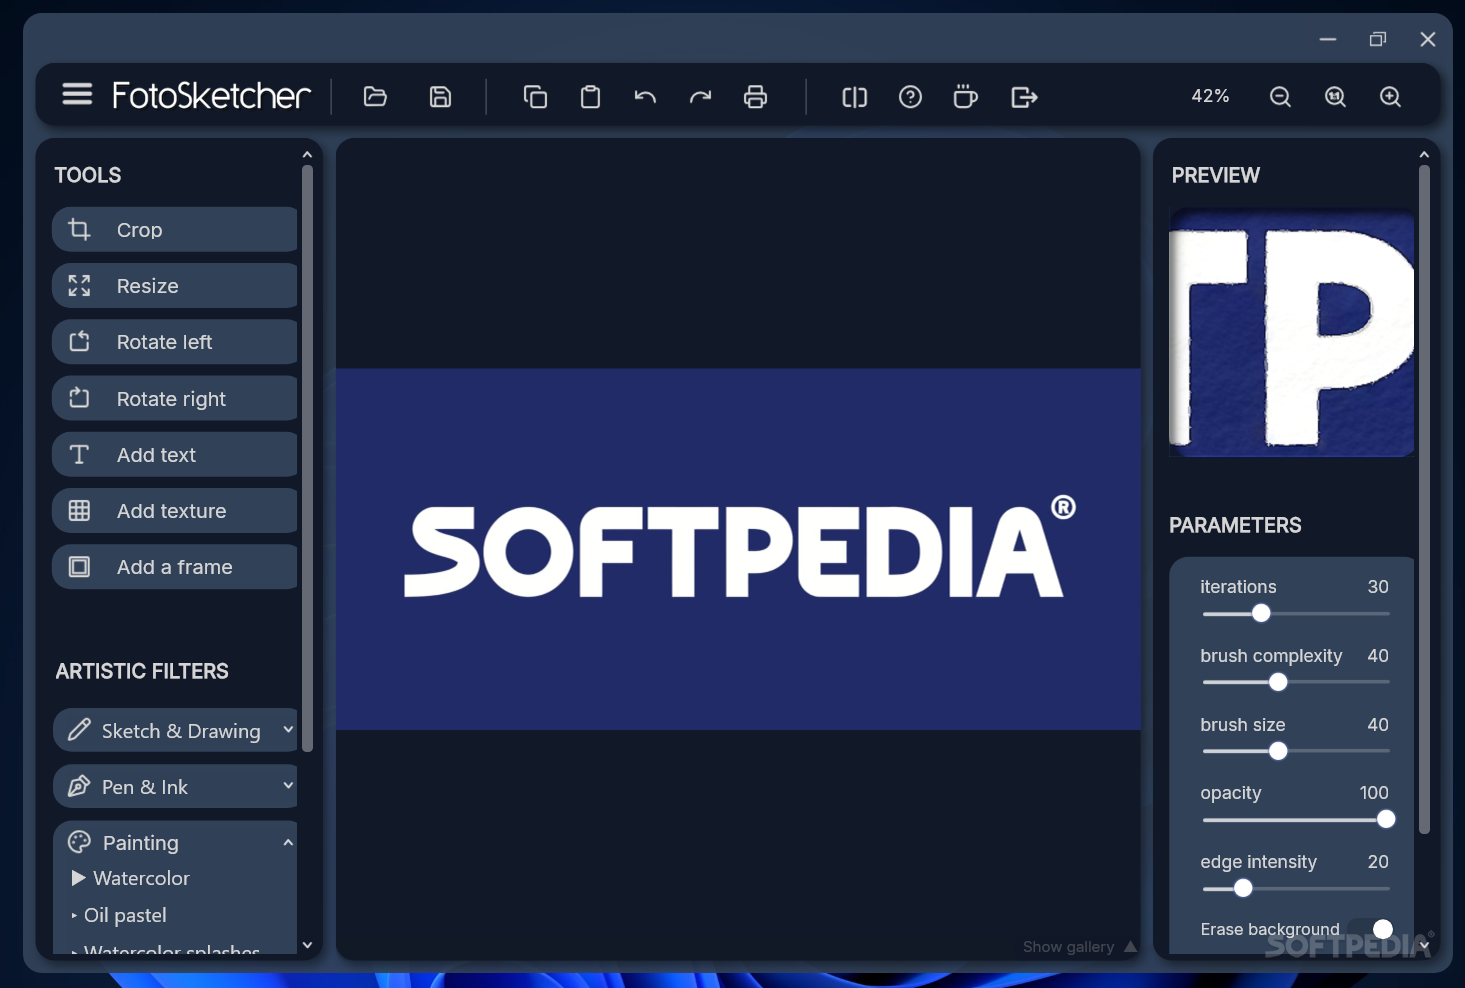Viewport: 1465px width, 988px height.
Task: Rotate the image right
Action: (175, 398)
